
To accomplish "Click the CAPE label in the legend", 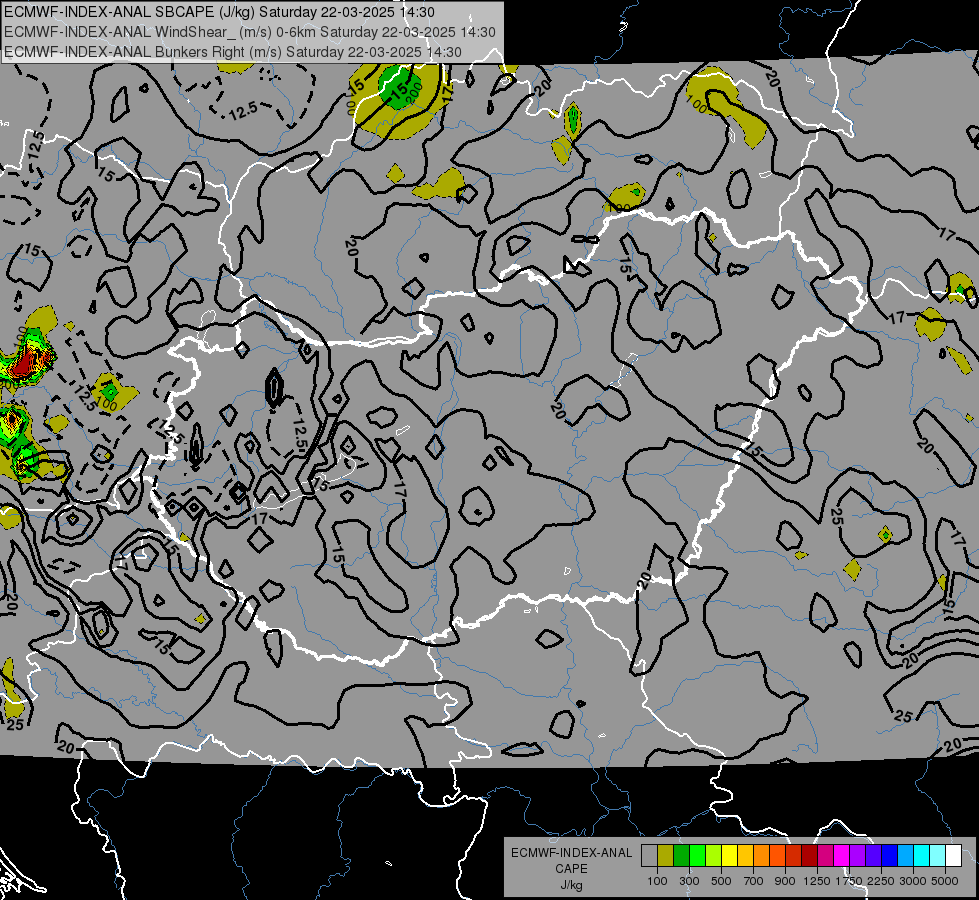I will pyautogui.click(x=572, y=868).
